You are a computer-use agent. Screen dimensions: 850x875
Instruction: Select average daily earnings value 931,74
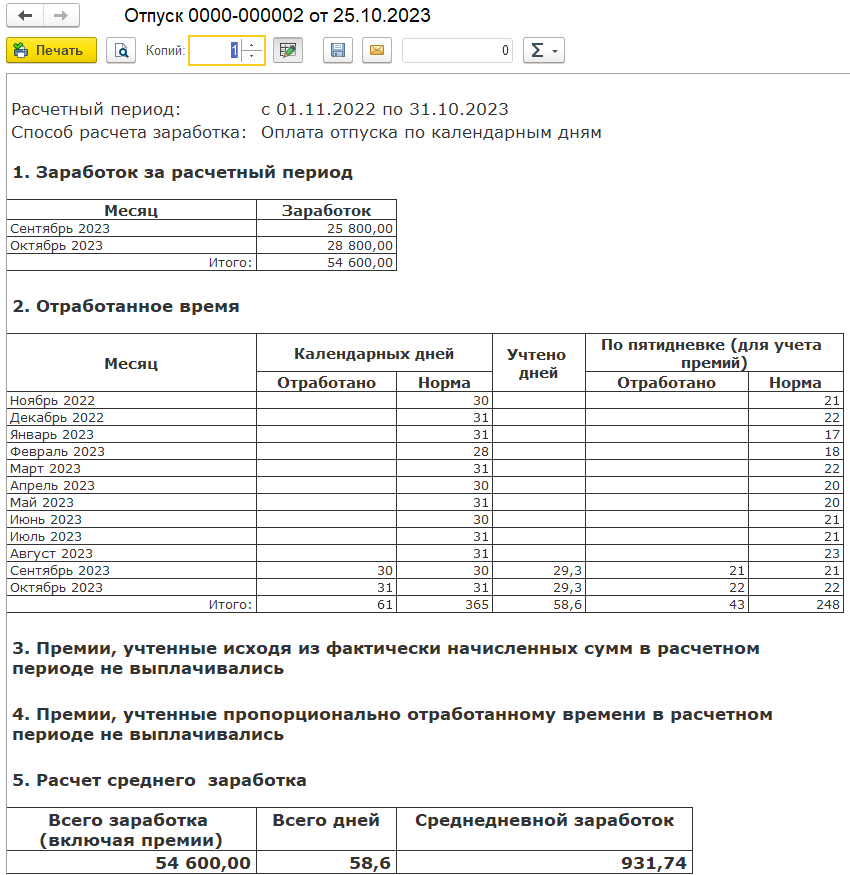(544, 863)
